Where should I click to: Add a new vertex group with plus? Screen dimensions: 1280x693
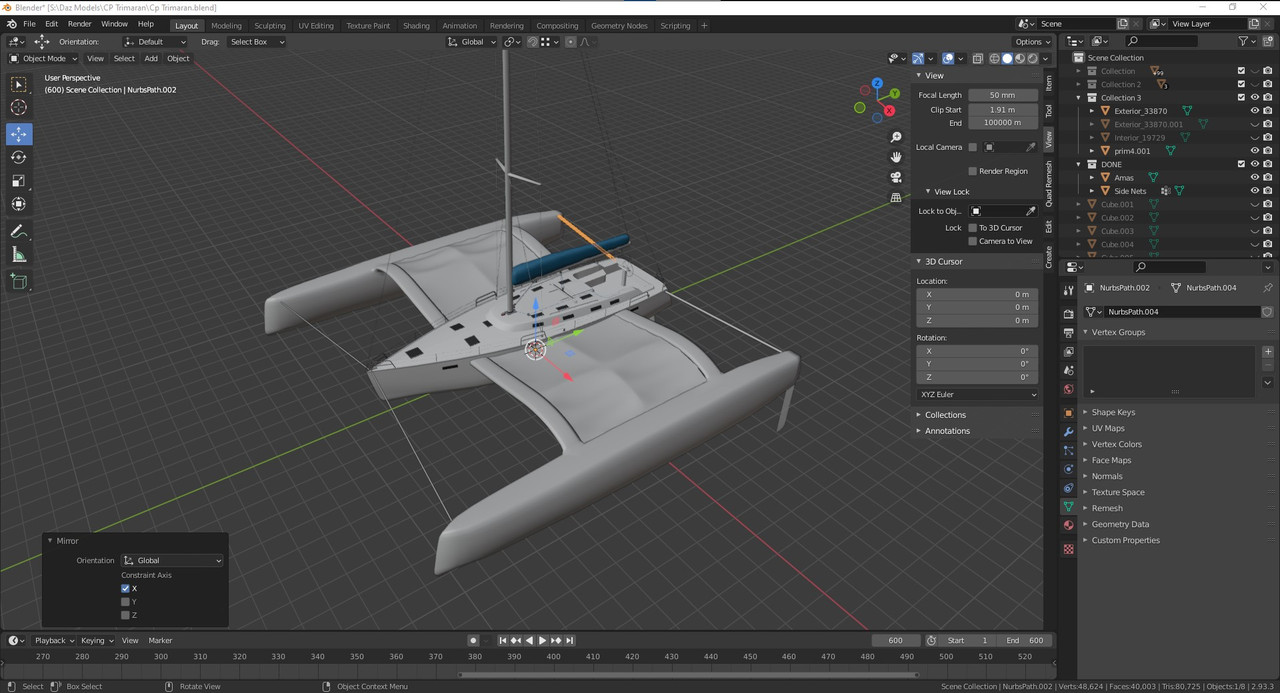pyautogui.click(x=1268, y=352)
